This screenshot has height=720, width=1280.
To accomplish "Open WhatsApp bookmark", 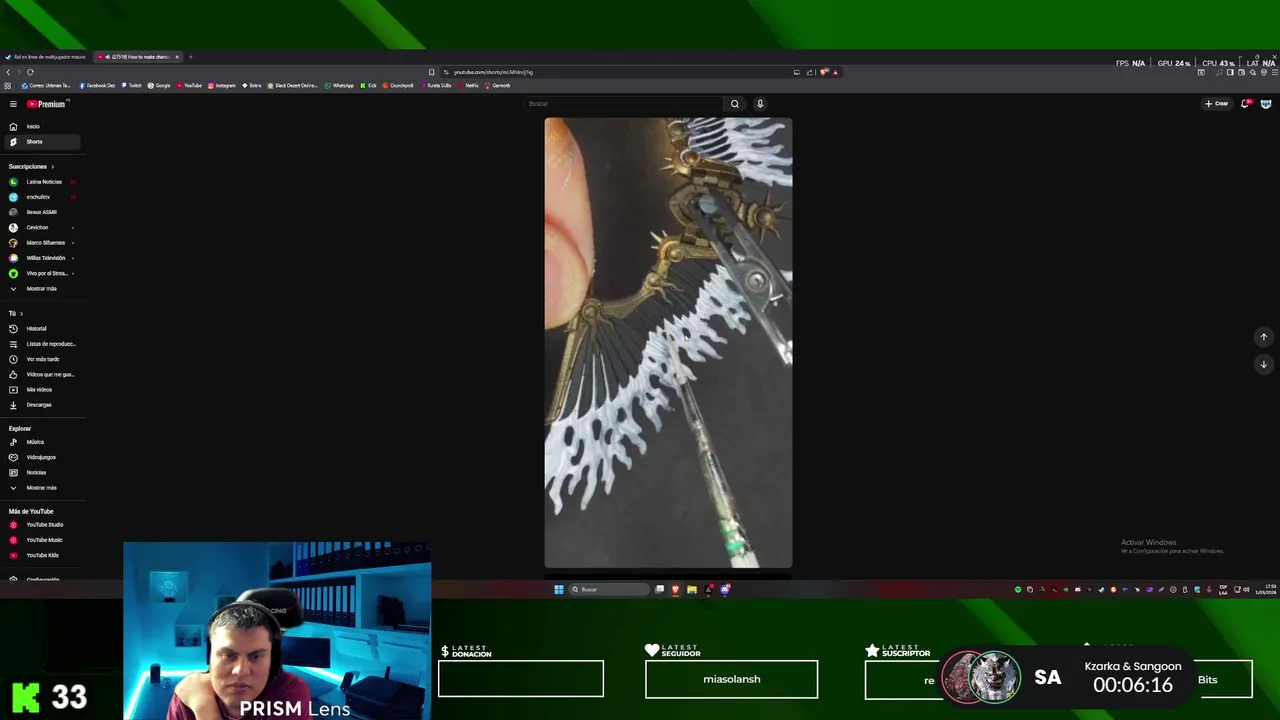I will [x=340, y=86].
